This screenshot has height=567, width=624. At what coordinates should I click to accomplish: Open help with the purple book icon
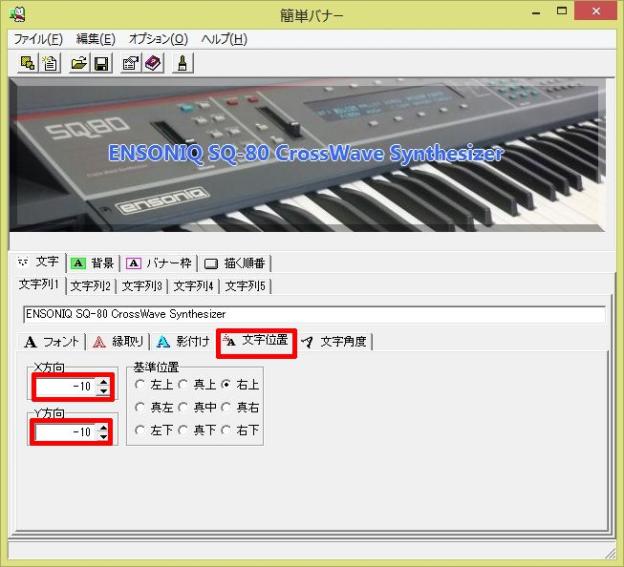(153, 63)
